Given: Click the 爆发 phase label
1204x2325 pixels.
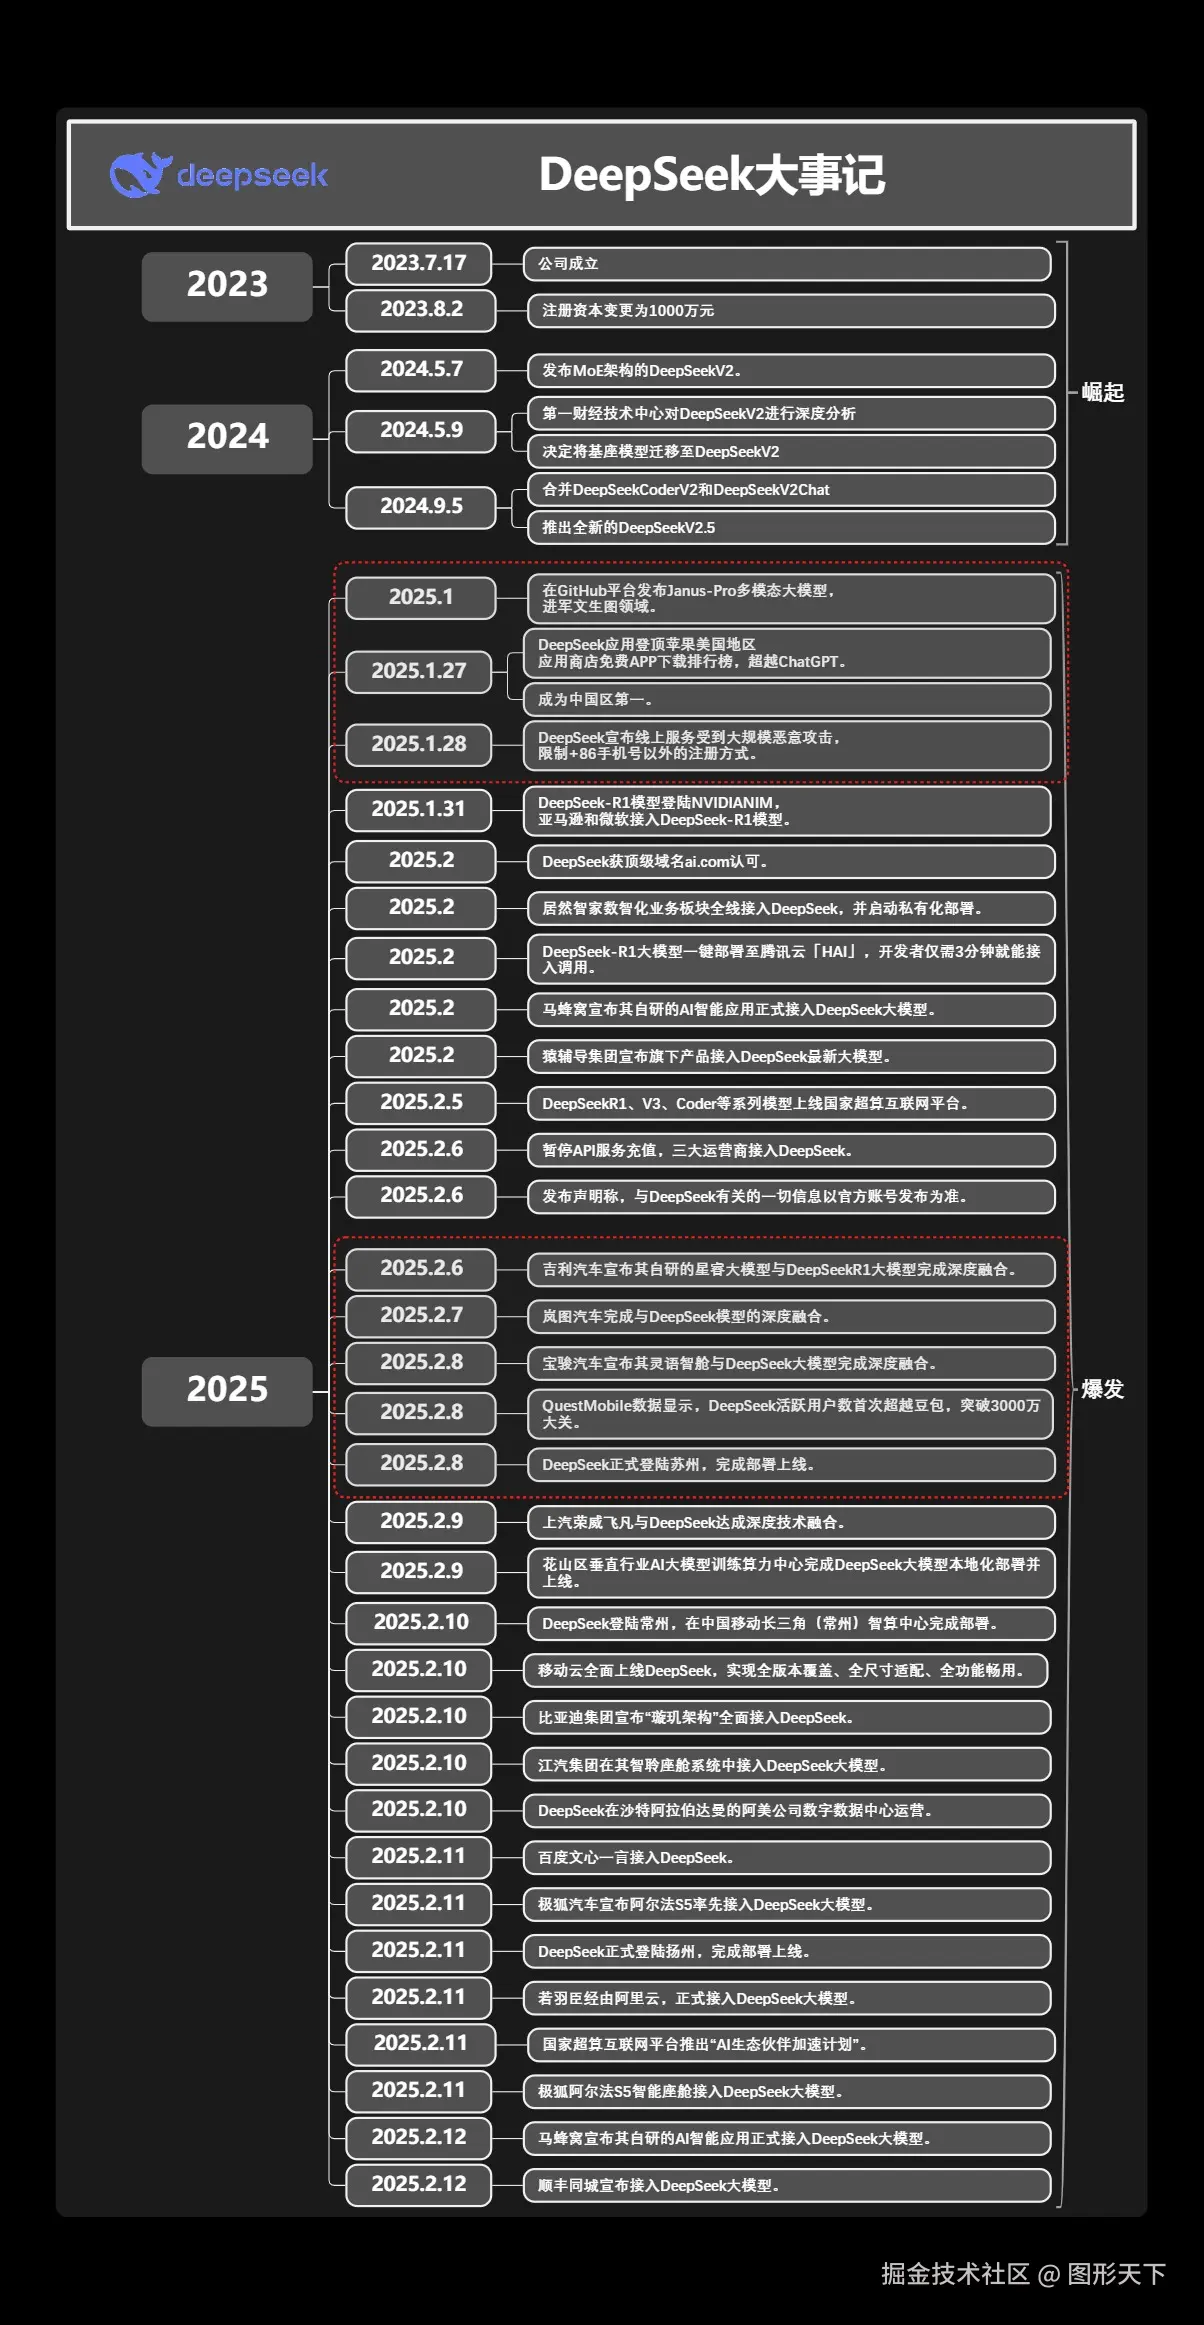Looking at the screenshot, I should coord(1103,1390).
